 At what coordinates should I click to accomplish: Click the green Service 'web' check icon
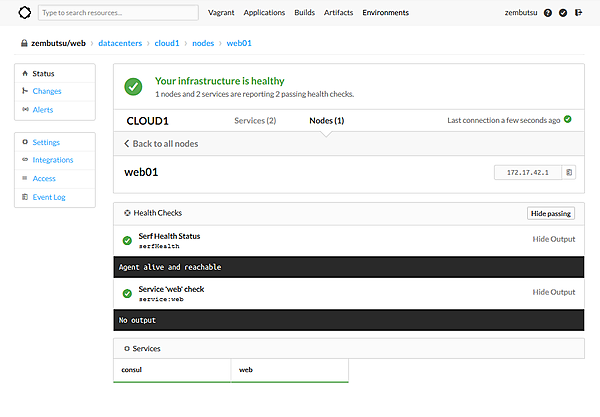[127, 293]
